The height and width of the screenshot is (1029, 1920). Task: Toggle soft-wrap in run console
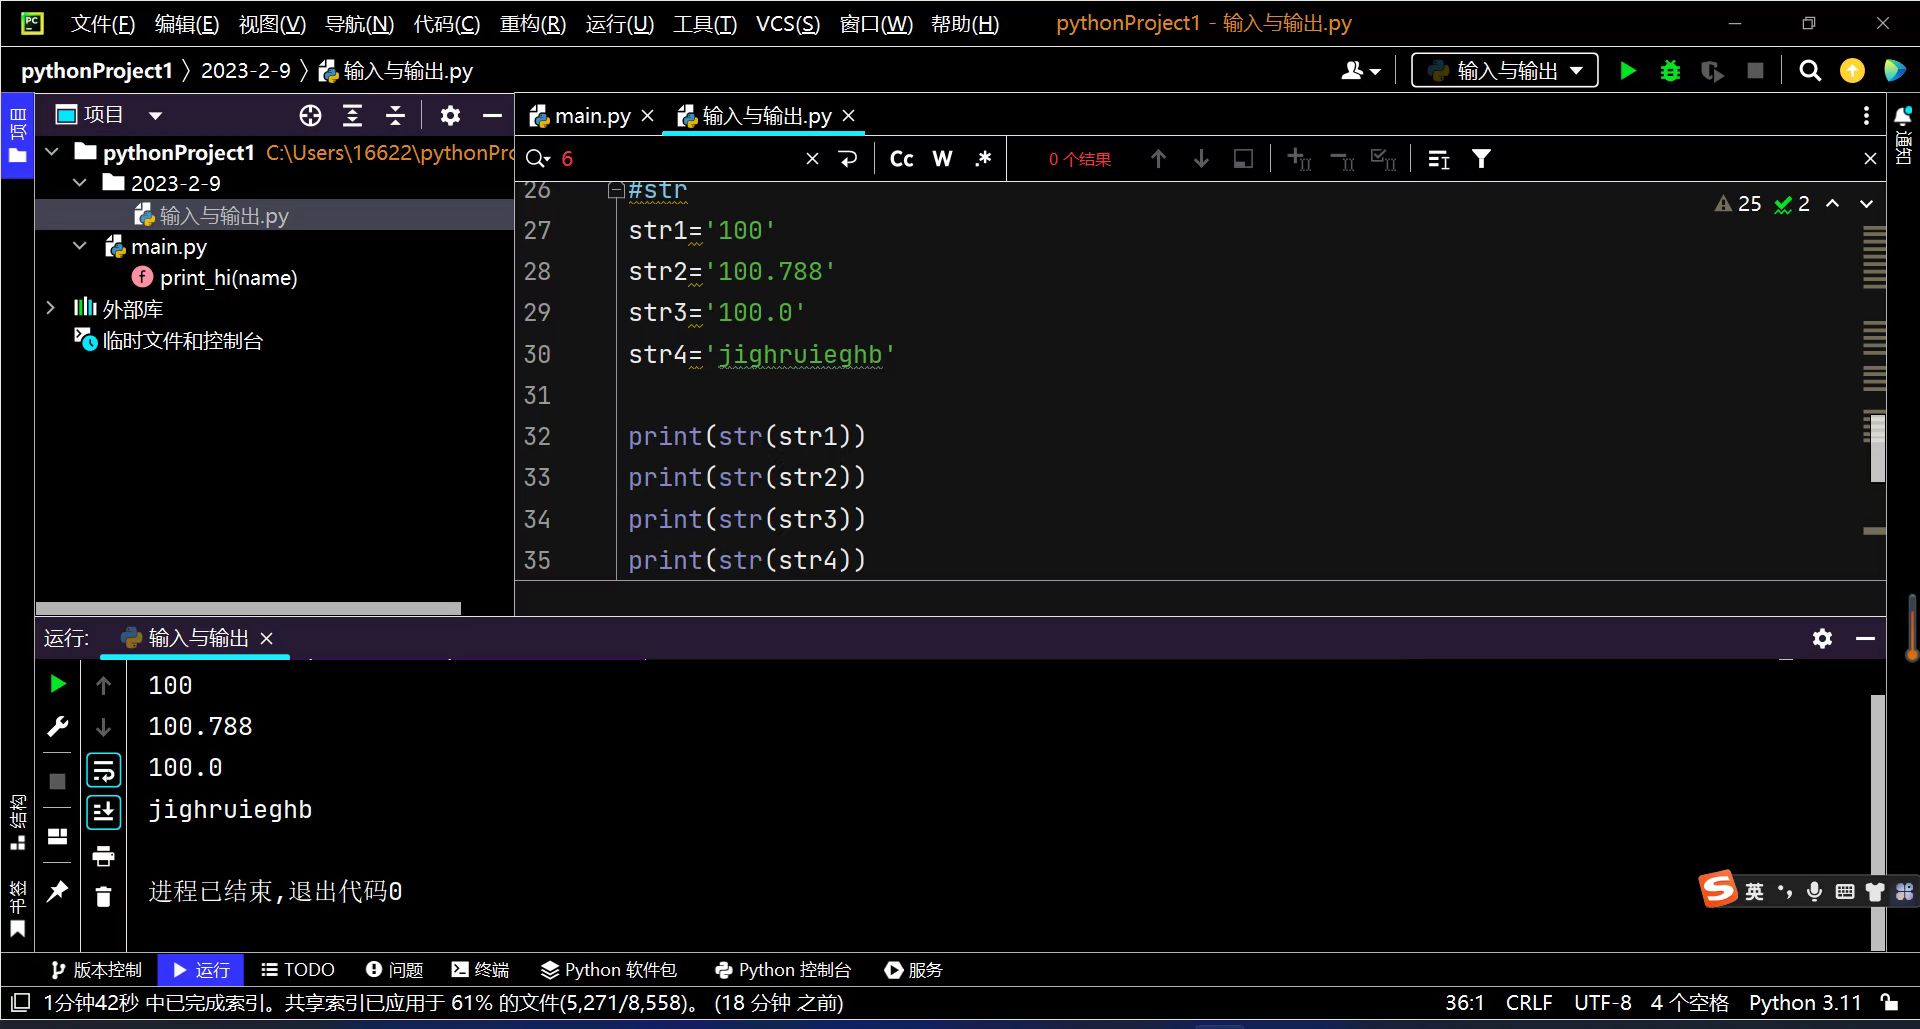pos(103,770)
